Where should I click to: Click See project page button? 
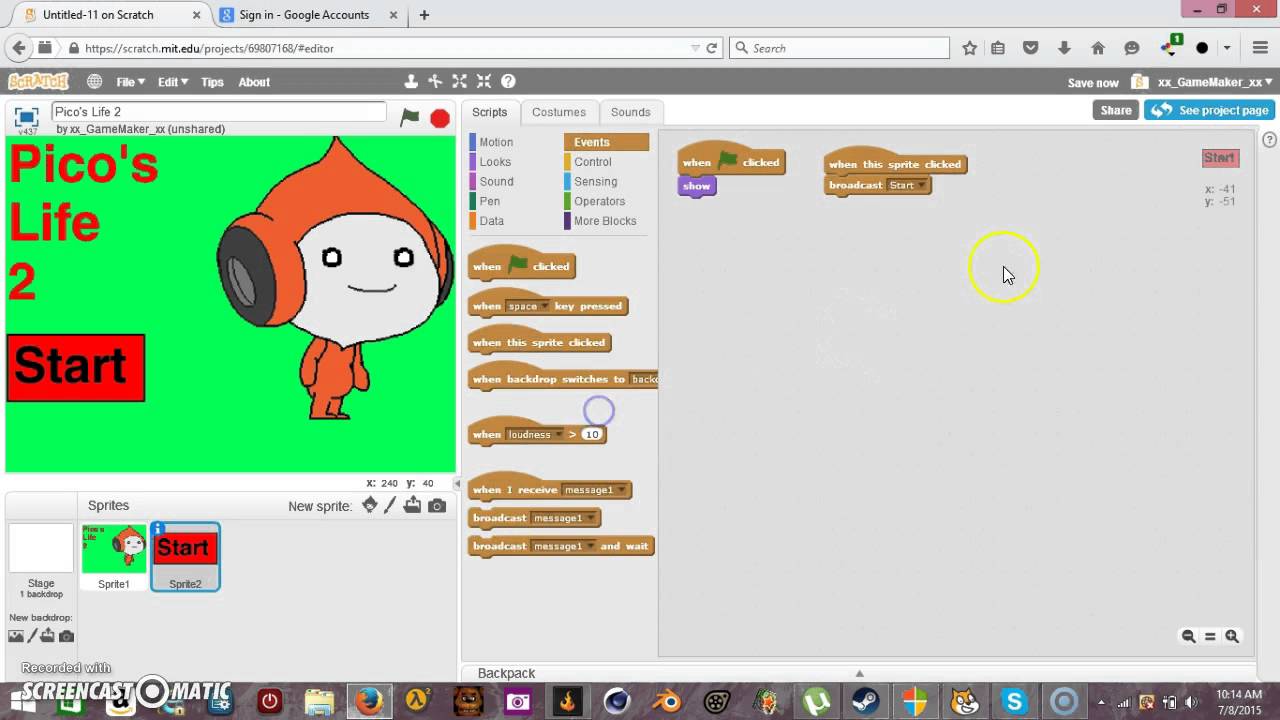(x=1209, y=110)
